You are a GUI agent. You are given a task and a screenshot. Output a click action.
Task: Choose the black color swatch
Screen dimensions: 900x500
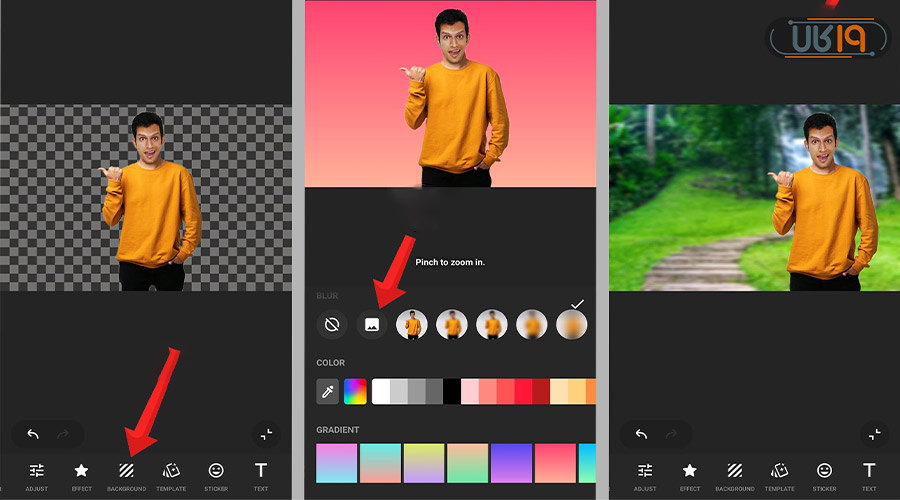452,391
